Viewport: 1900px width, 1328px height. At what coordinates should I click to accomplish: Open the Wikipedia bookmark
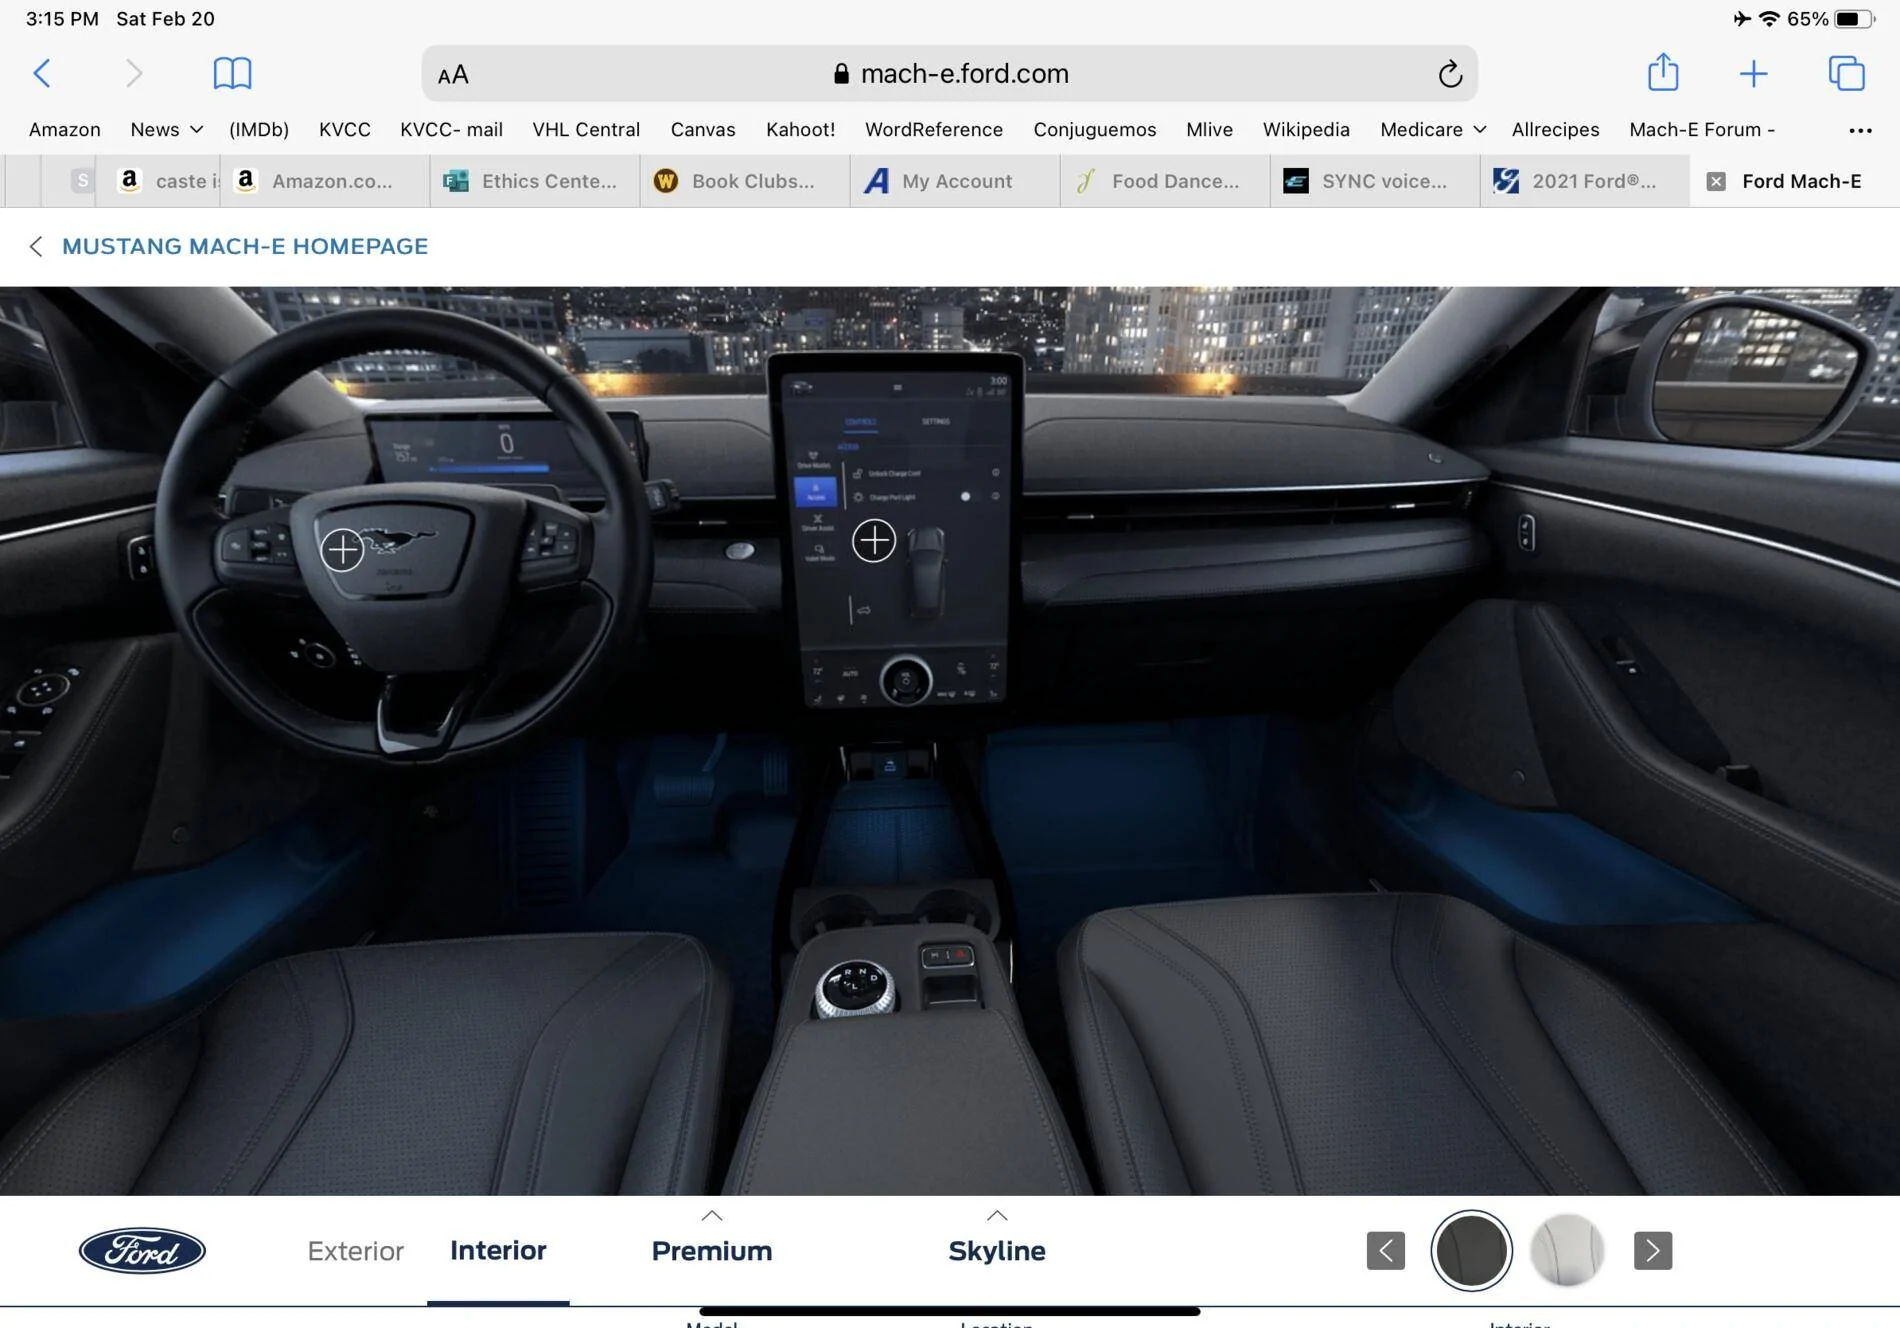tap(1306, 130)
